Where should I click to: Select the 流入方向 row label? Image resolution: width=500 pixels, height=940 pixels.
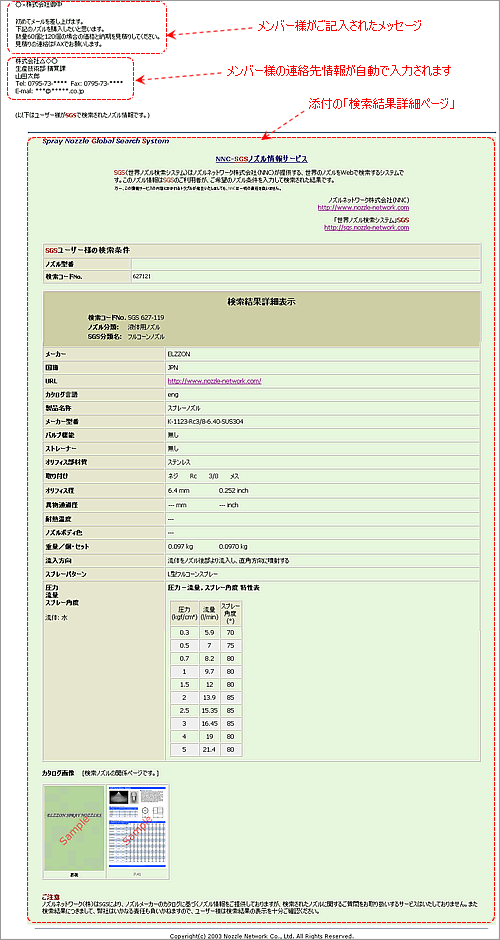tap(58, 560)
